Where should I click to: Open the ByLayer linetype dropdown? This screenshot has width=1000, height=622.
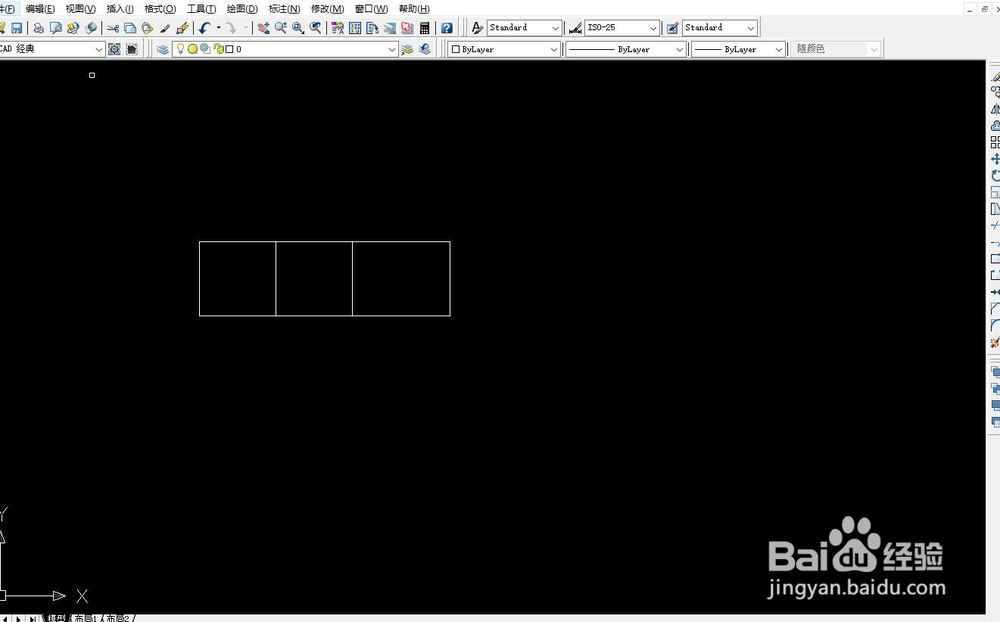point(626,49)
